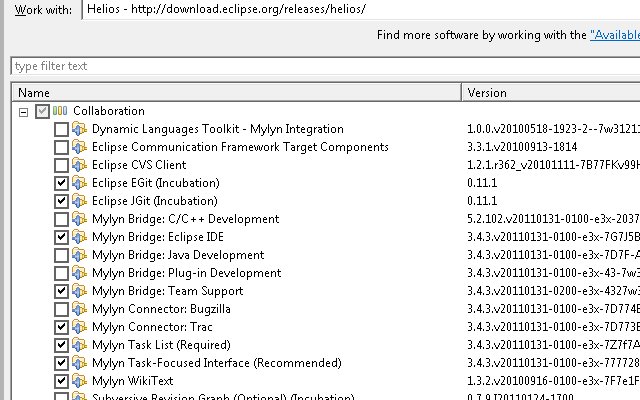The height and width of the screenshot is (400, 640).
Task: Click feature icon for Mylyn Bridge: C/C++ Development
Action: point(80,219)
